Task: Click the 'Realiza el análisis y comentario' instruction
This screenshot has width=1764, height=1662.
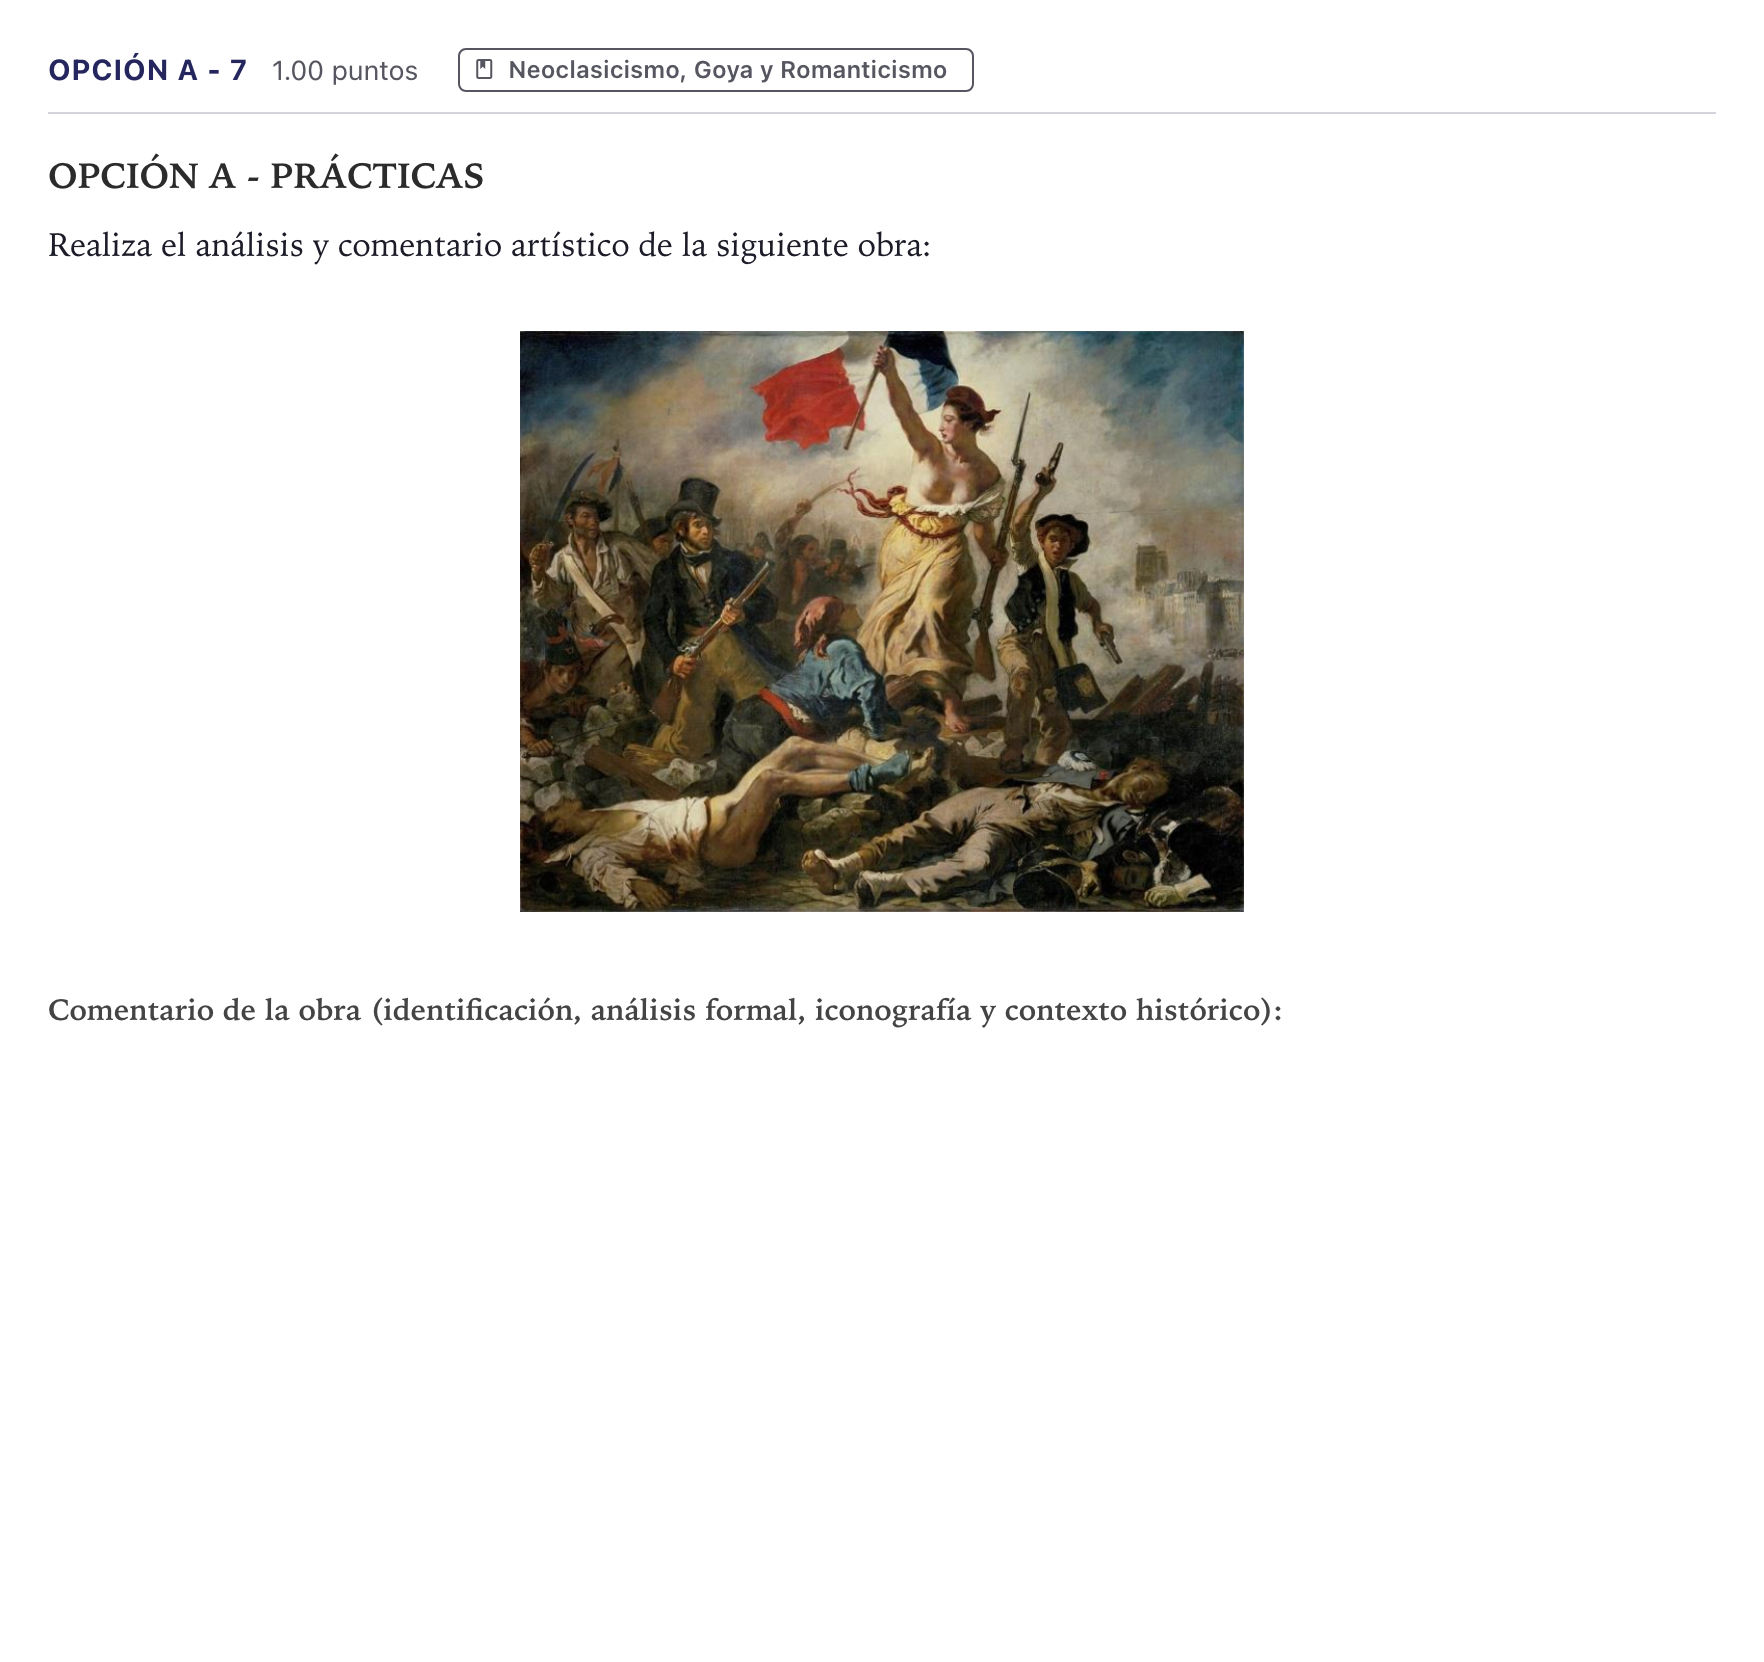Action: click(489, 245)
